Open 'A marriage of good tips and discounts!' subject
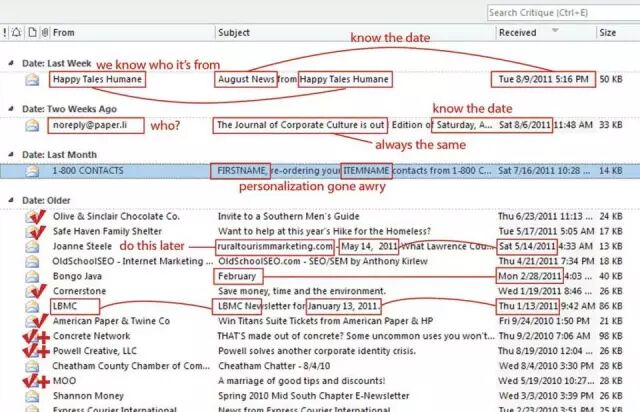Viewport: 640px width, 412px height. coord(301,381)
